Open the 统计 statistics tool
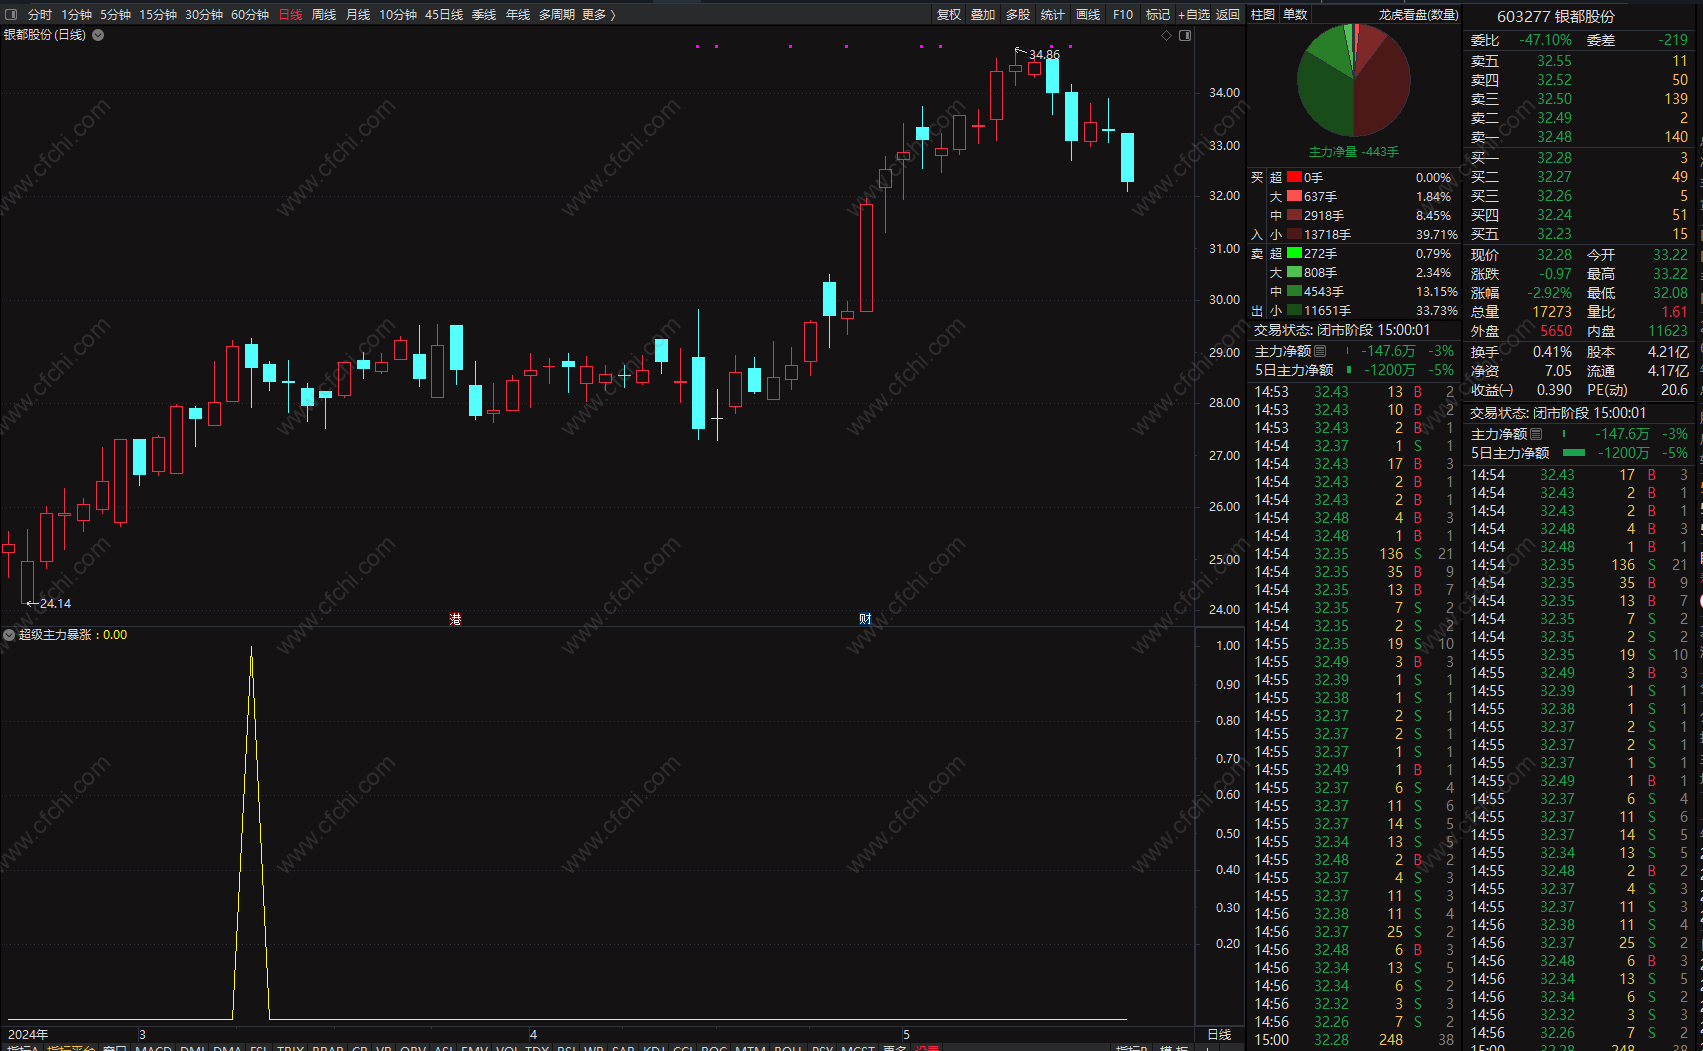Viewport: 1703px width, 1051px height. pos(1053,15)
